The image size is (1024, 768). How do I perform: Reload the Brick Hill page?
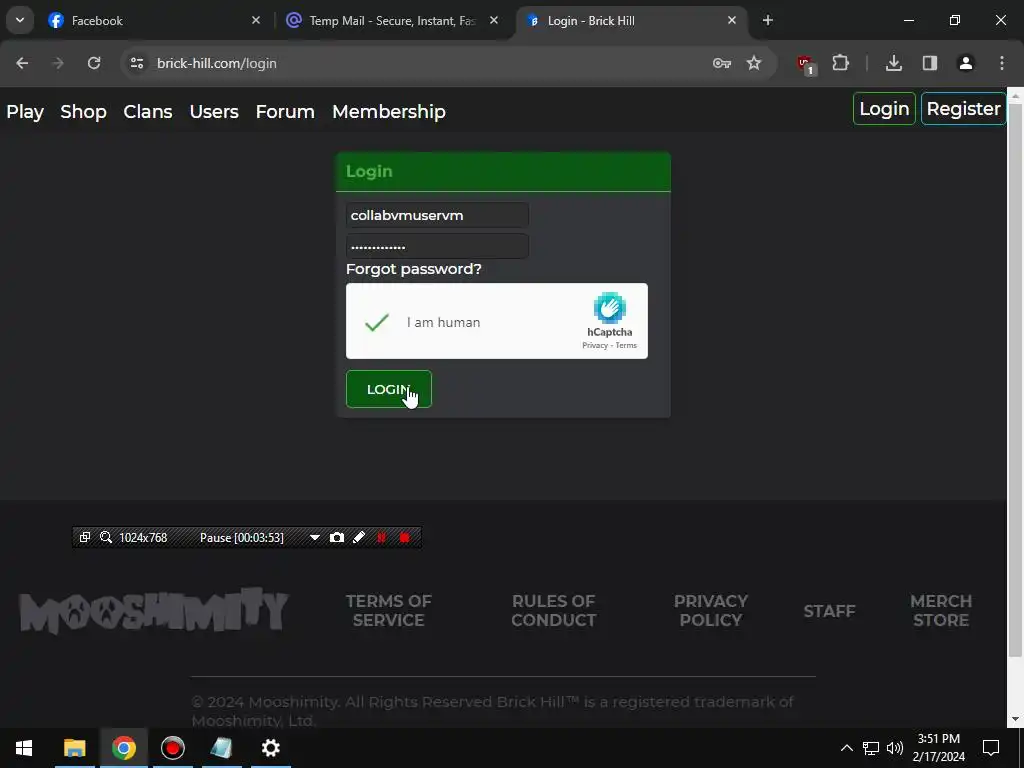[94, 63]
